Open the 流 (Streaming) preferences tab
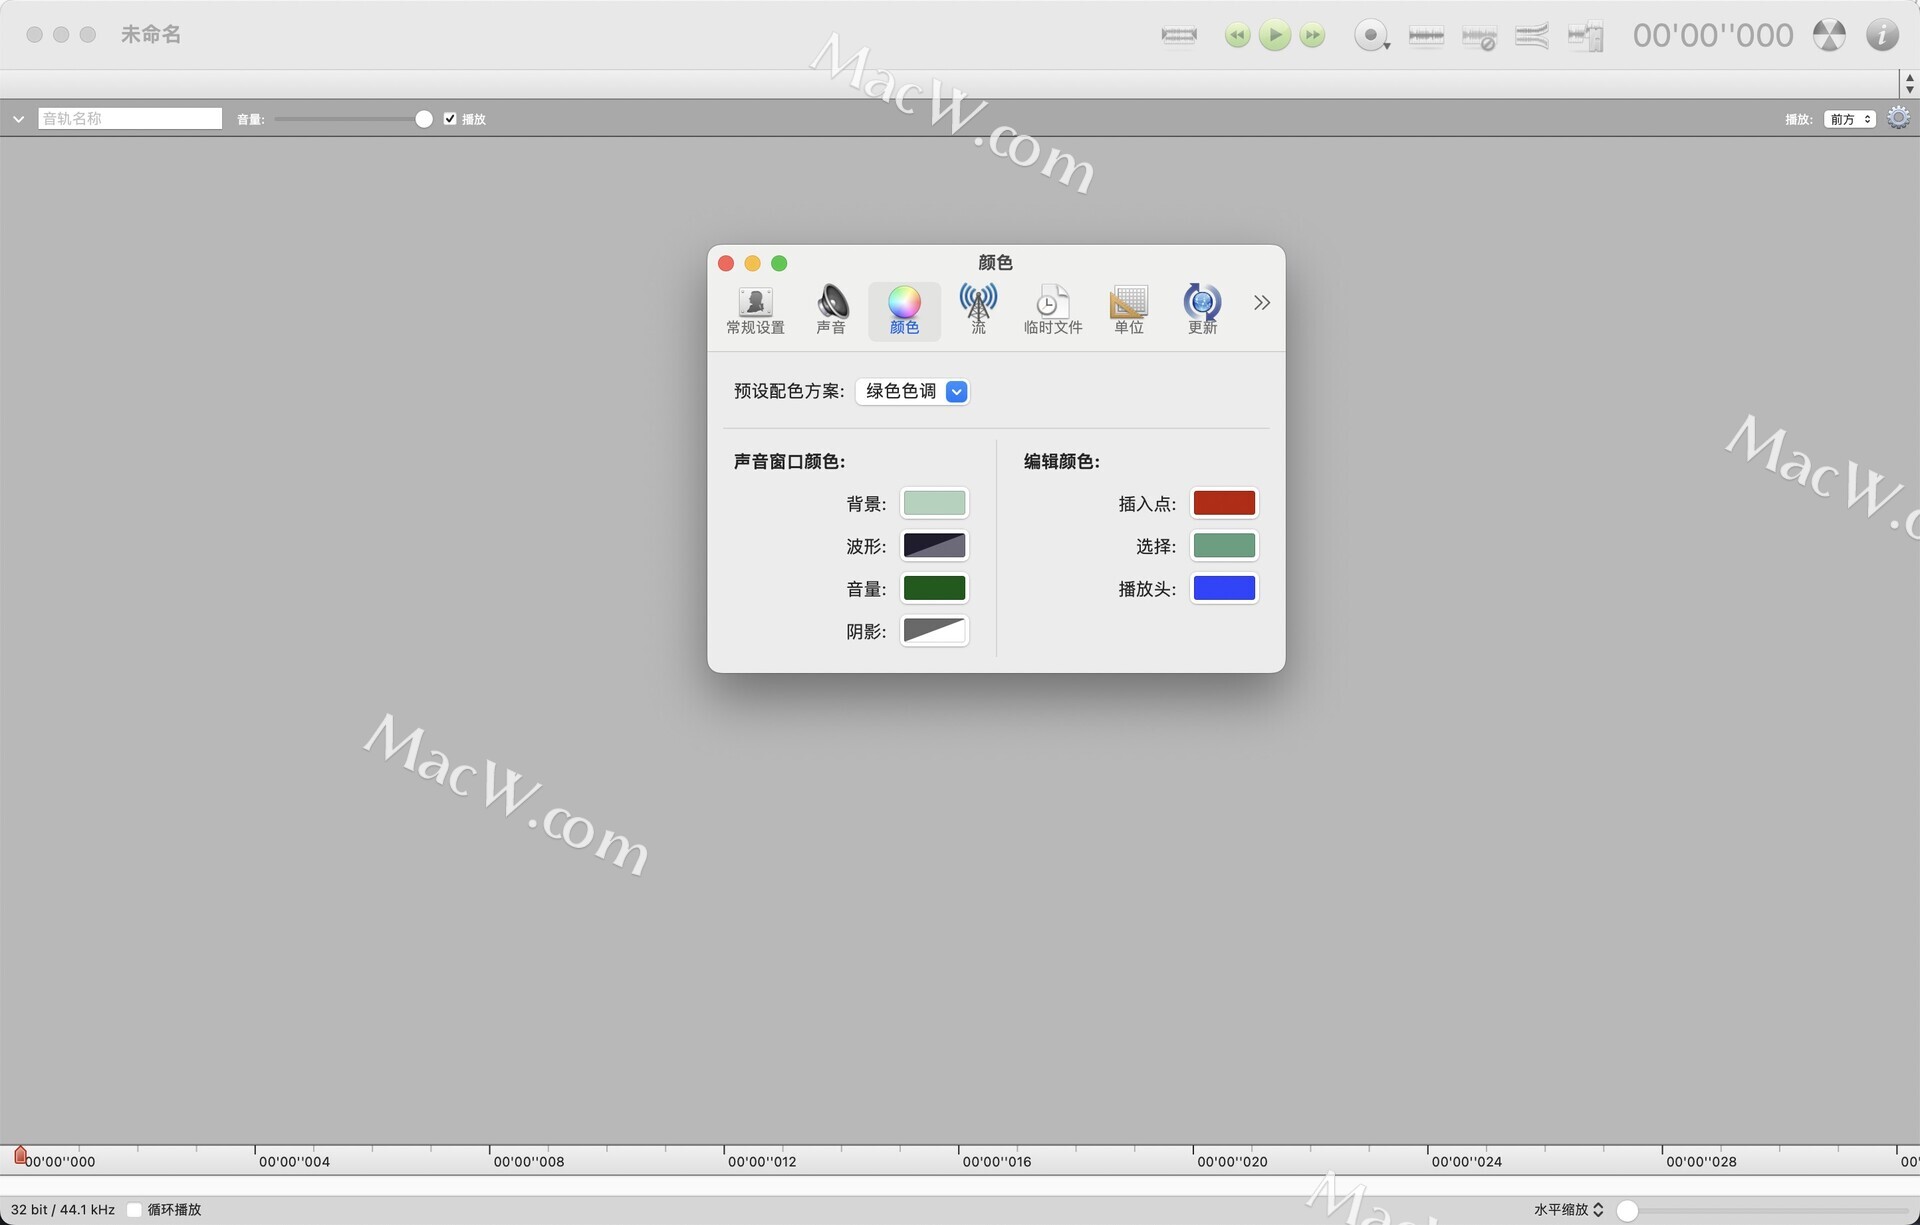This screenshot has width=1920, height=1225. click(x=978, y=309)
